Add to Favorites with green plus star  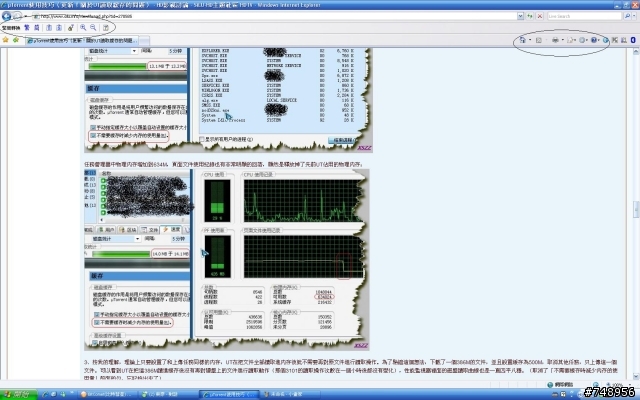16,40
